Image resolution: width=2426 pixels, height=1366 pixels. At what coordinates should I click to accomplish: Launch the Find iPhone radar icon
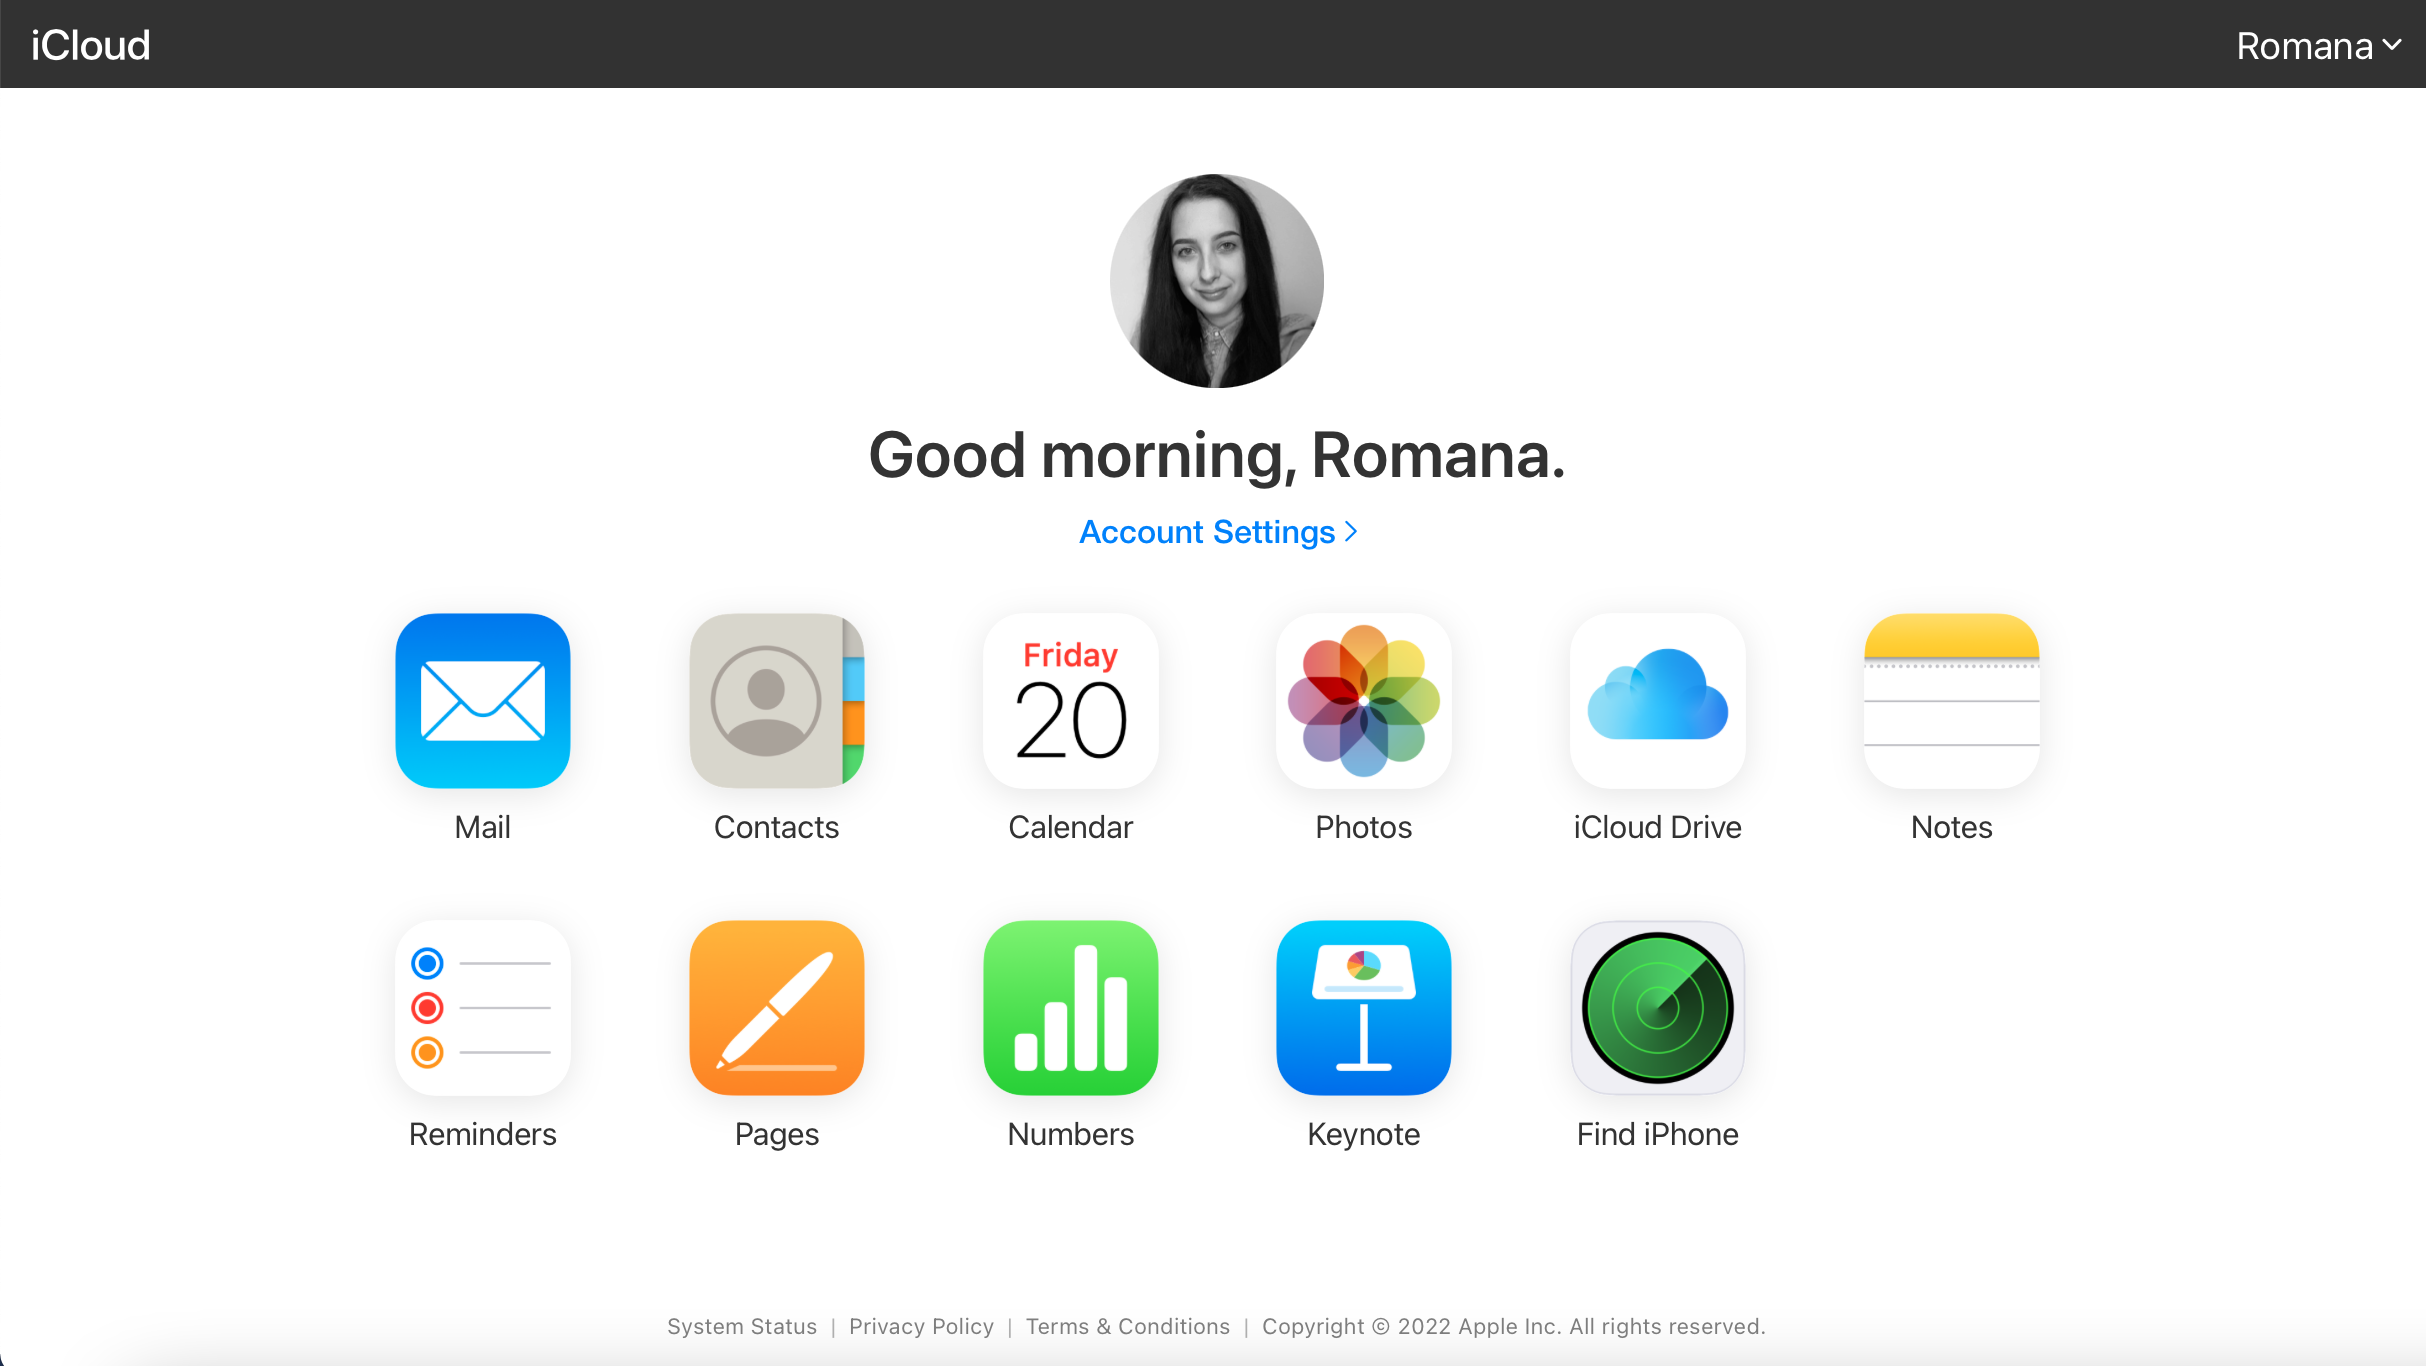(1658, 1008)
